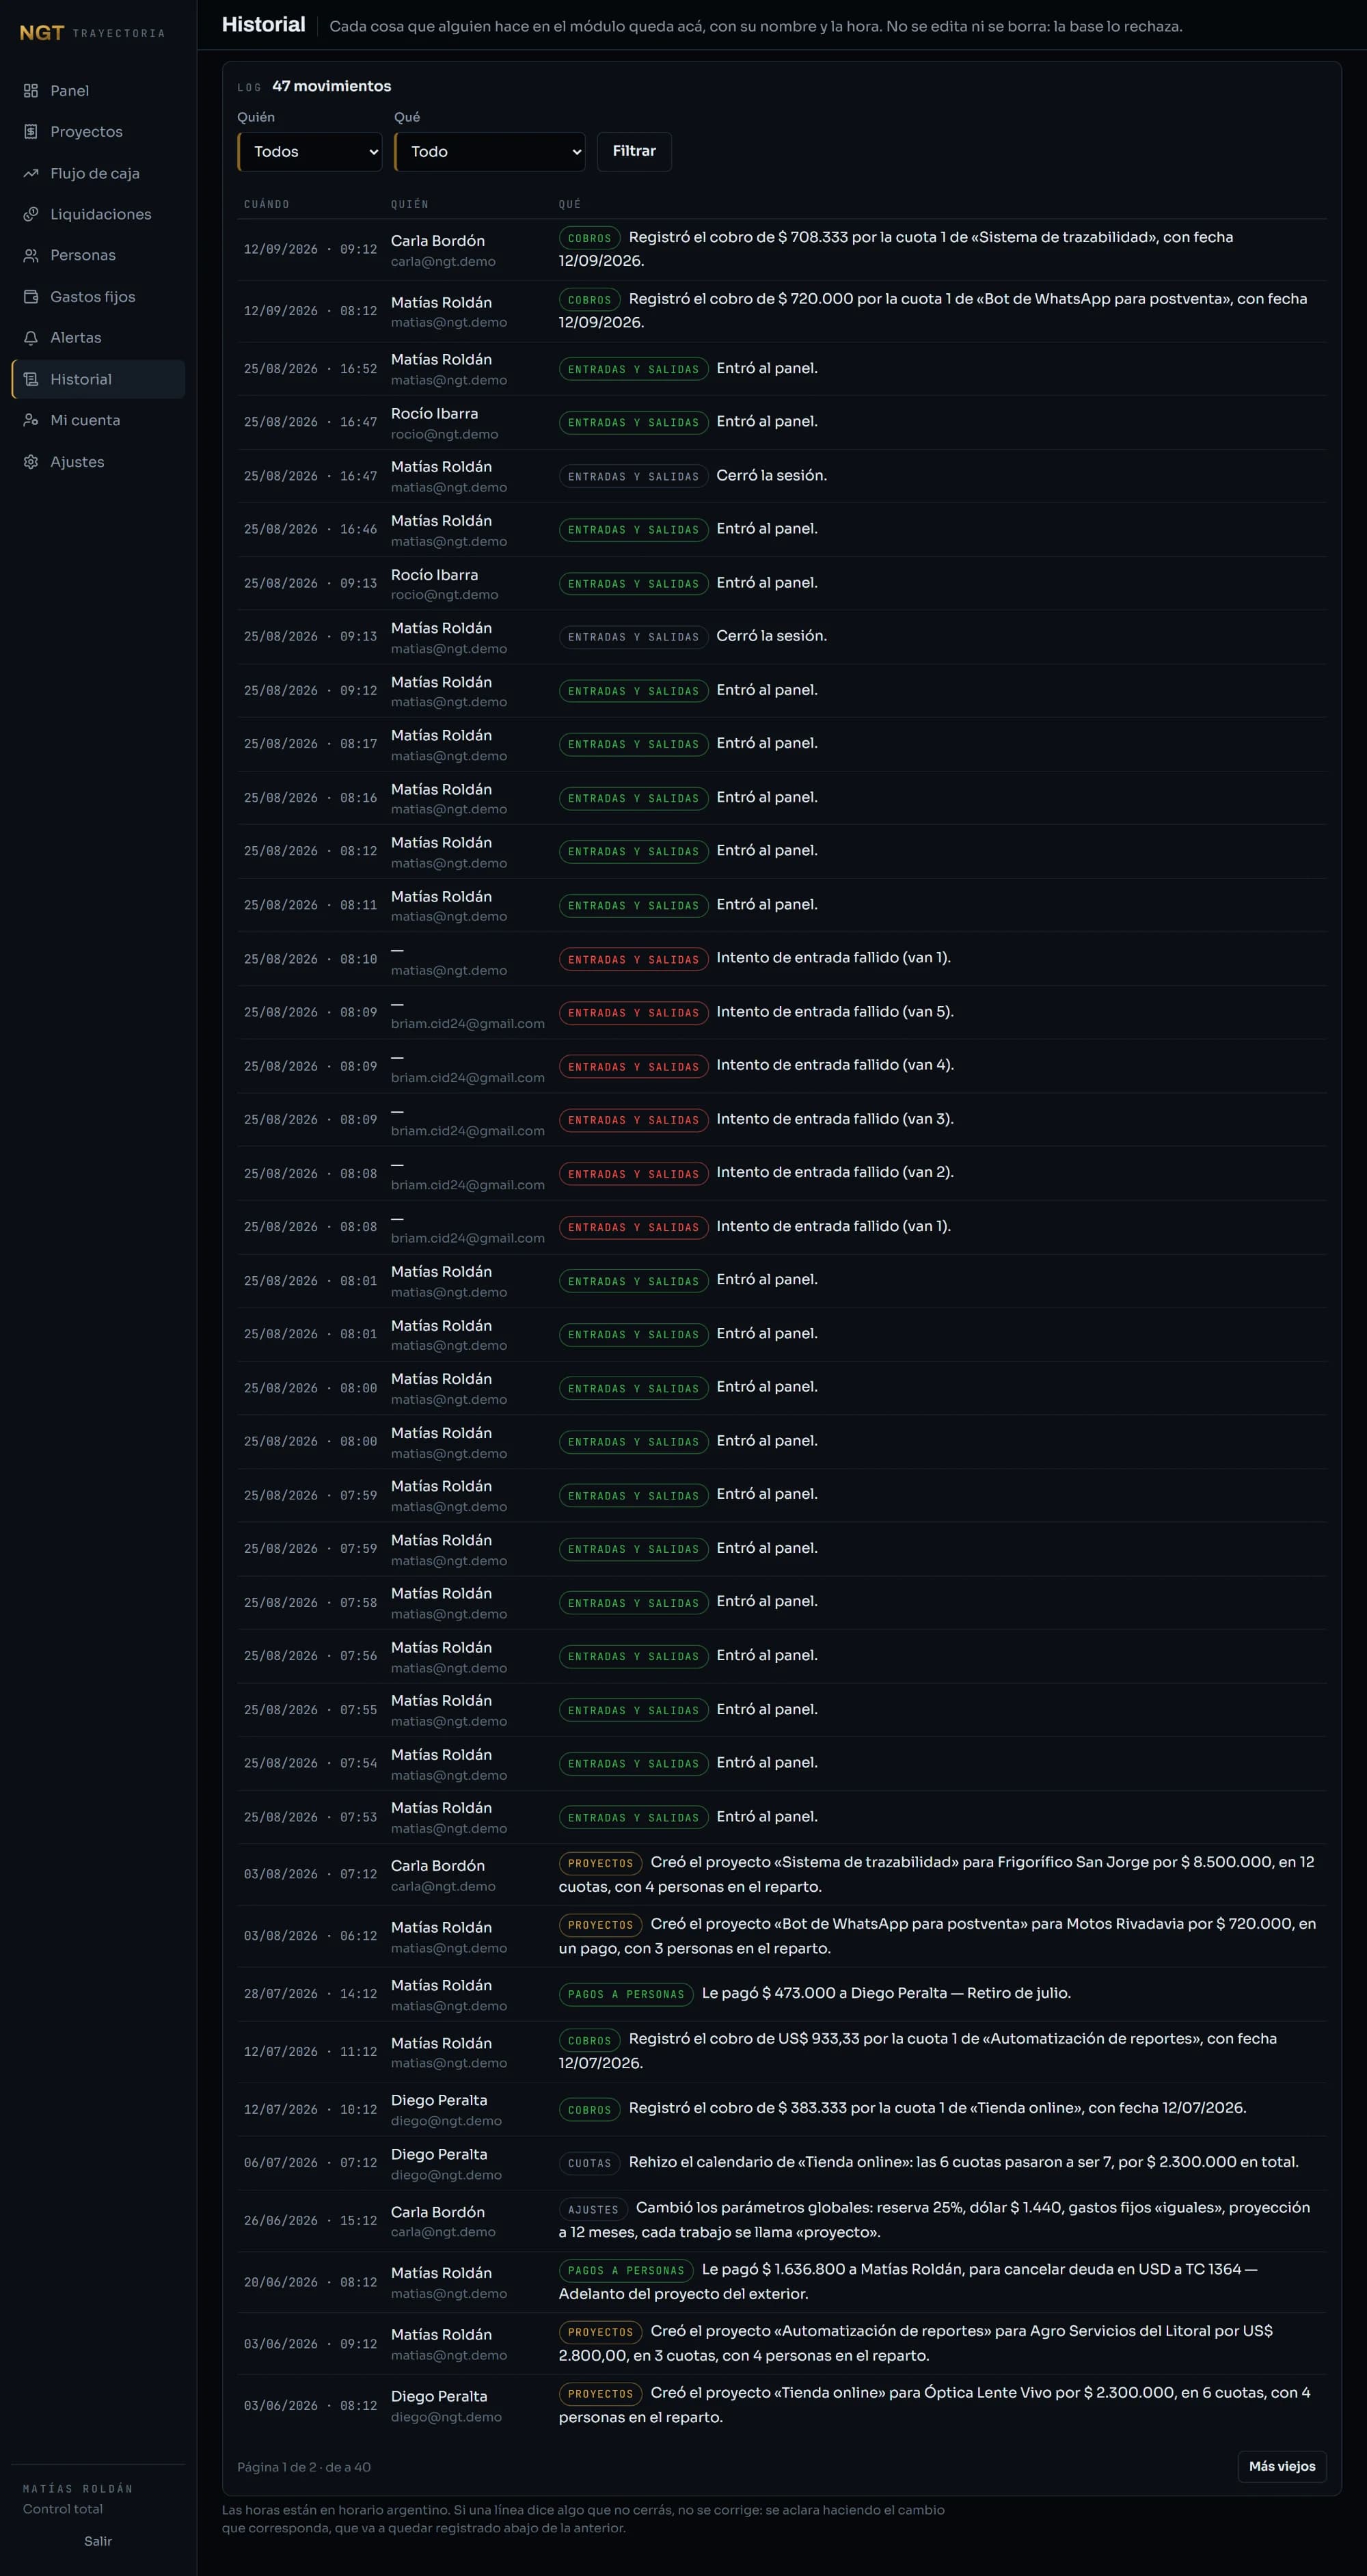Click the COBROS tag on Carla Bordón's entry
Screen dimensions: 1367x2576
pos(590,238)
